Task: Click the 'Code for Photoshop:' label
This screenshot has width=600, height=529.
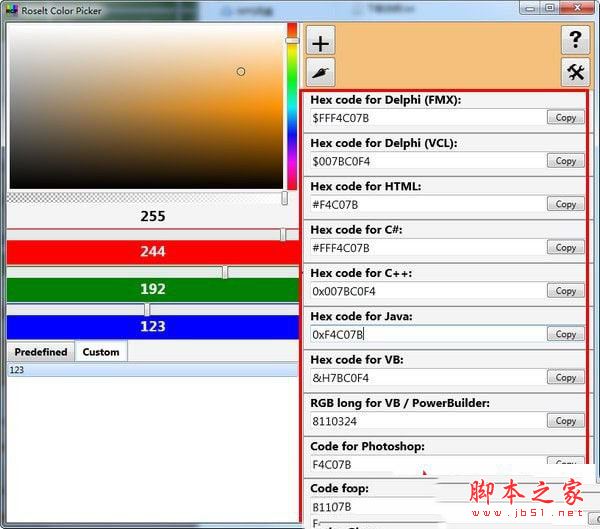Action: 367,446
